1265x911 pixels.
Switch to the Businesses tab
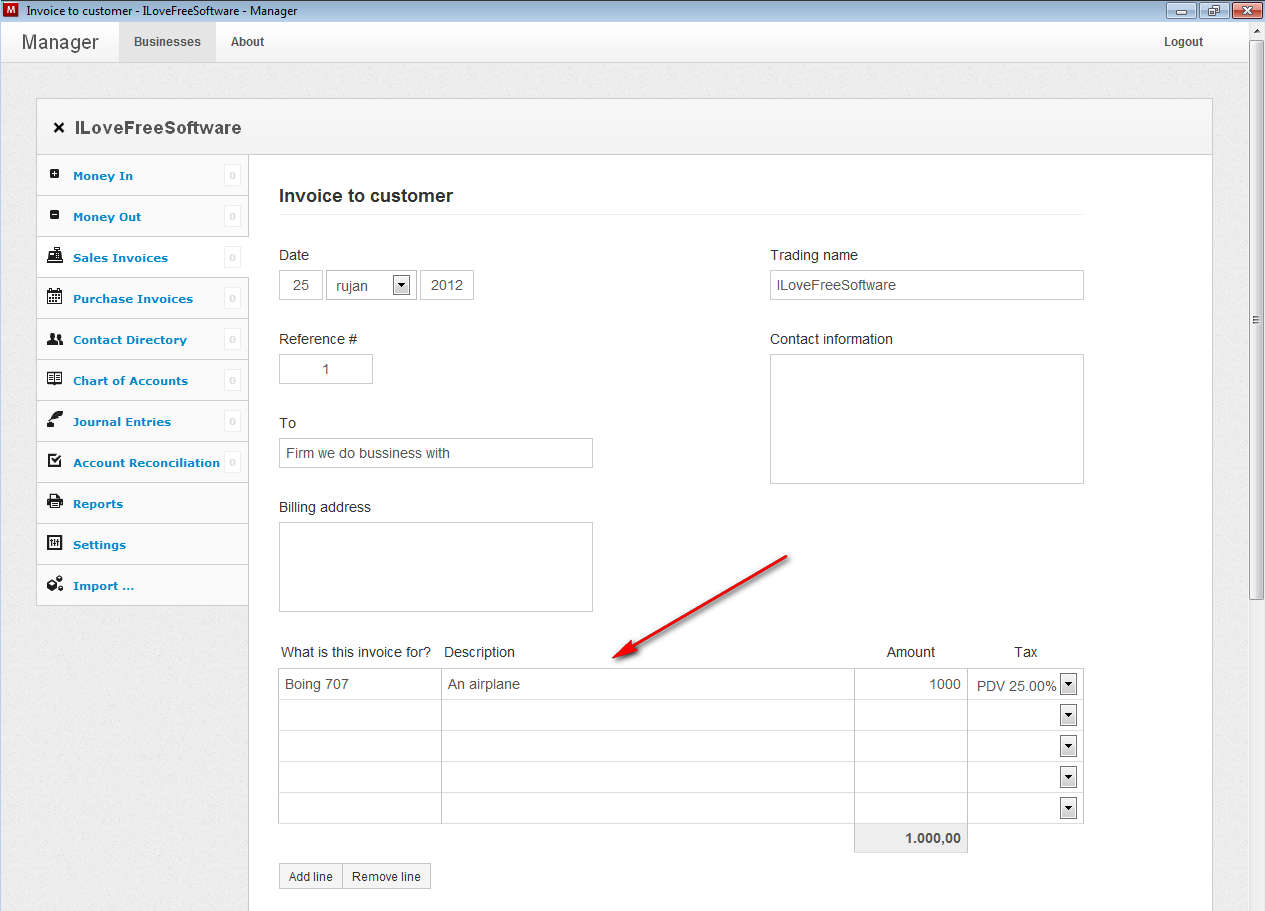pyautogui.click(x=167, y=42)
